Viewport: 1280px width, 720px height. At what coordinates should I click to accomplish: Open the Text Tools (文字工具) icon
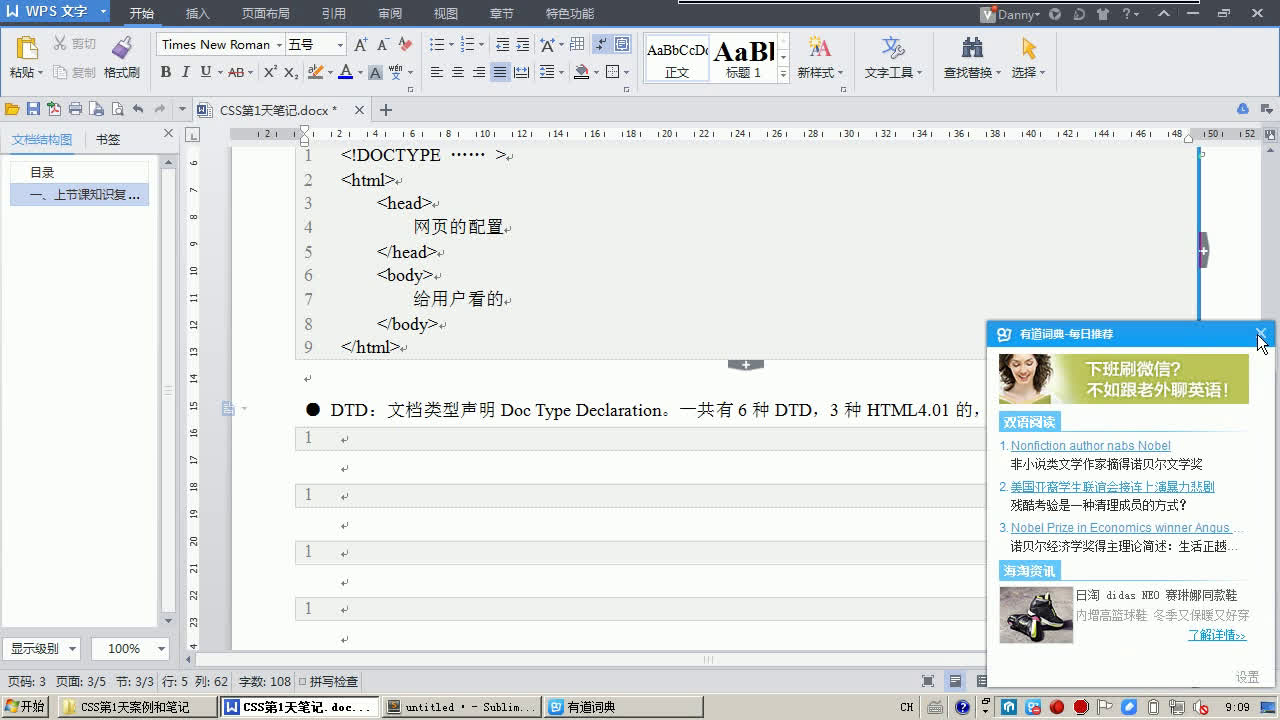point(893,48)
